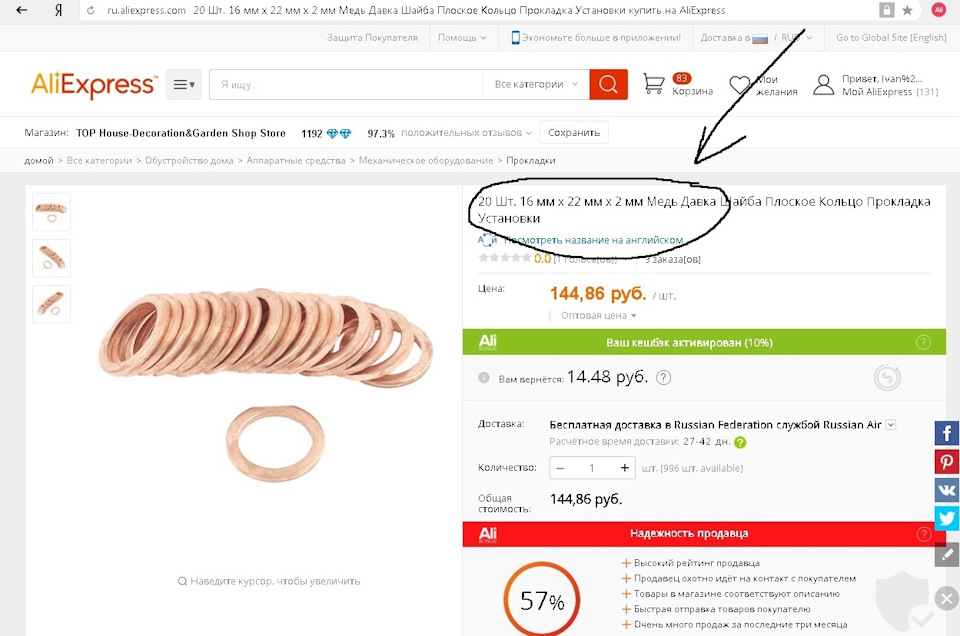The height and width of the screenshot is (636, 960).
Task: Expand the shipping method dropdown arrow
Action: 891,424
